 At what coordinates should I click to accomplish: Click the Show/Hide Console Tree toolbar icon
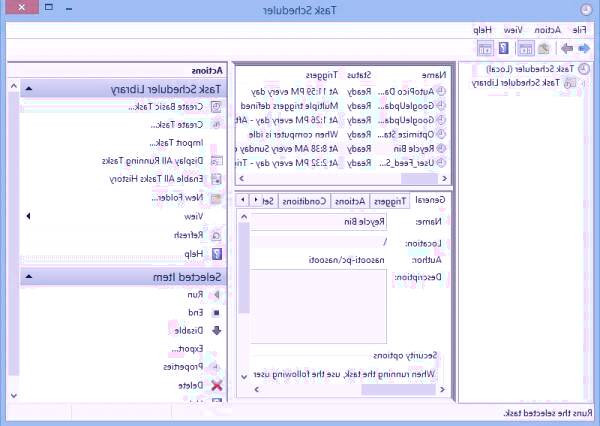coord(525,48)
